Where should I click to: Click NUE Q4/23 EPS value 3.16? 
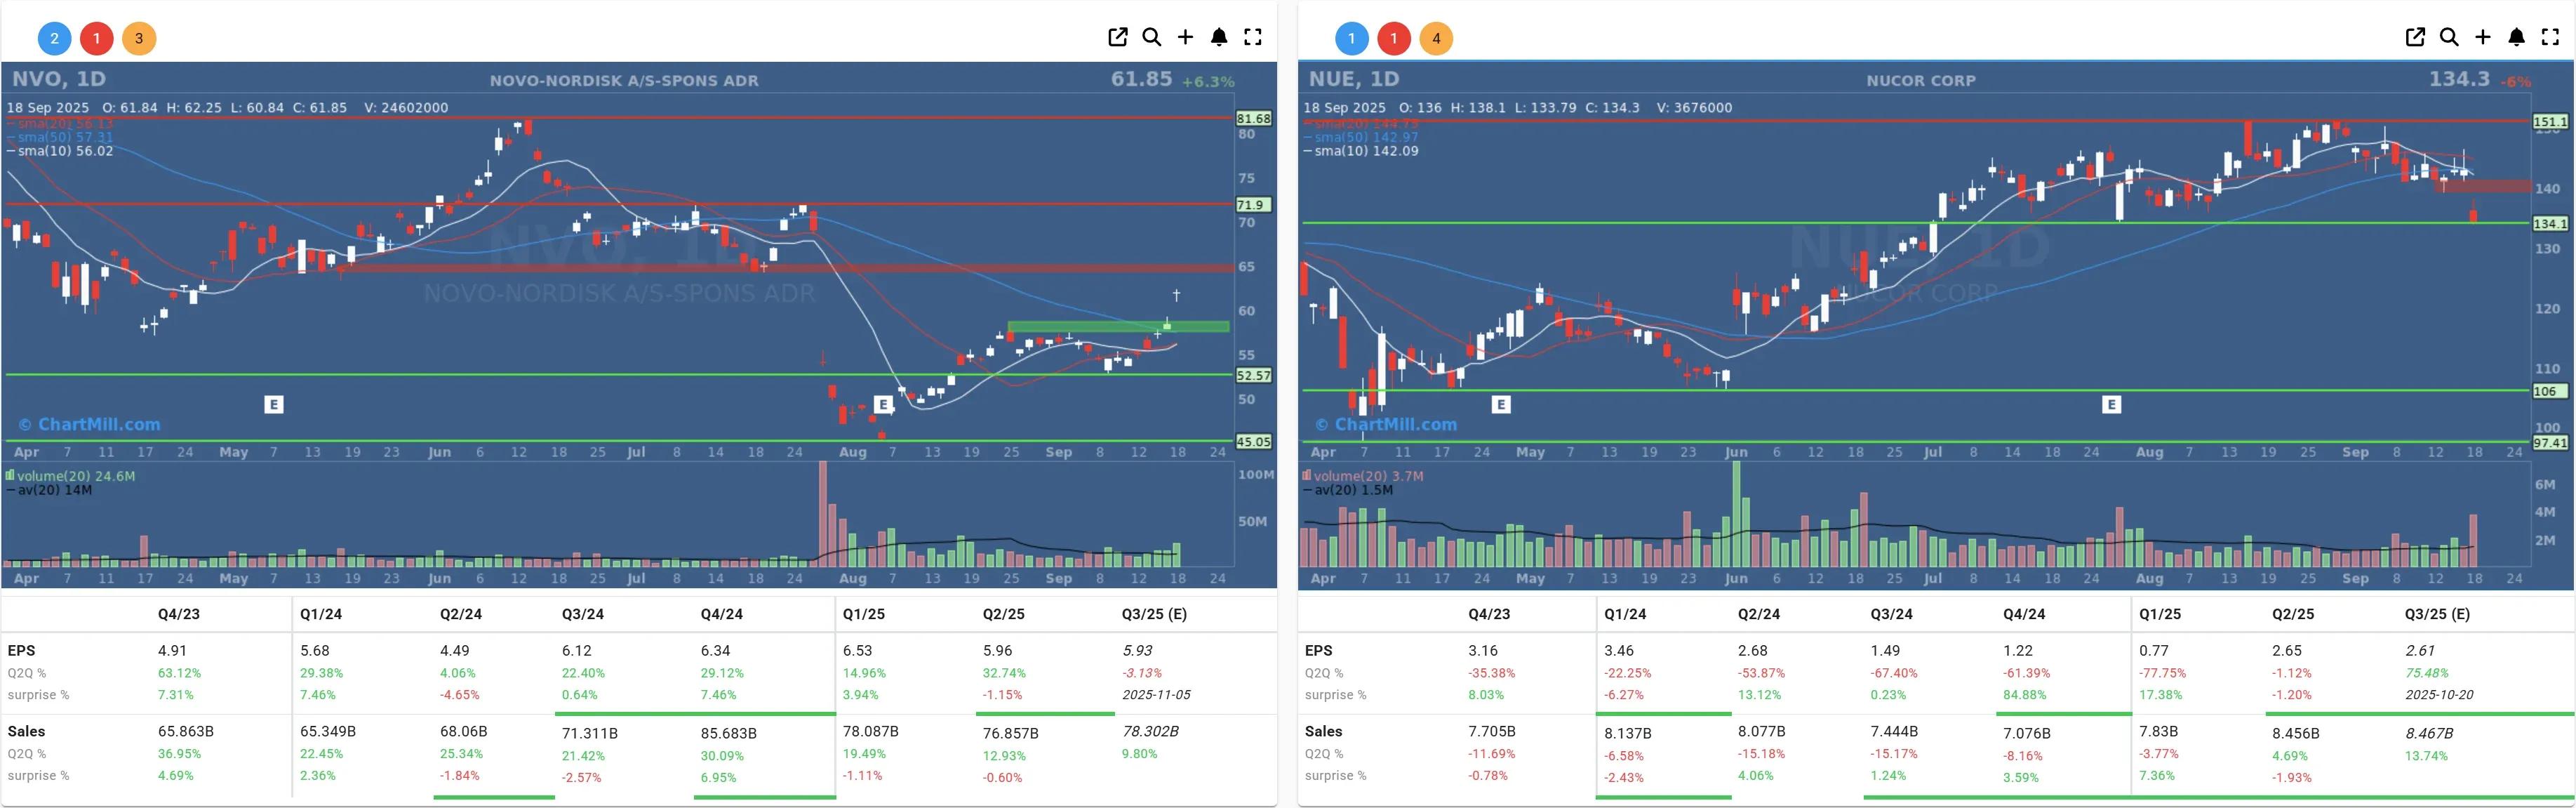tap(1483, 650)
